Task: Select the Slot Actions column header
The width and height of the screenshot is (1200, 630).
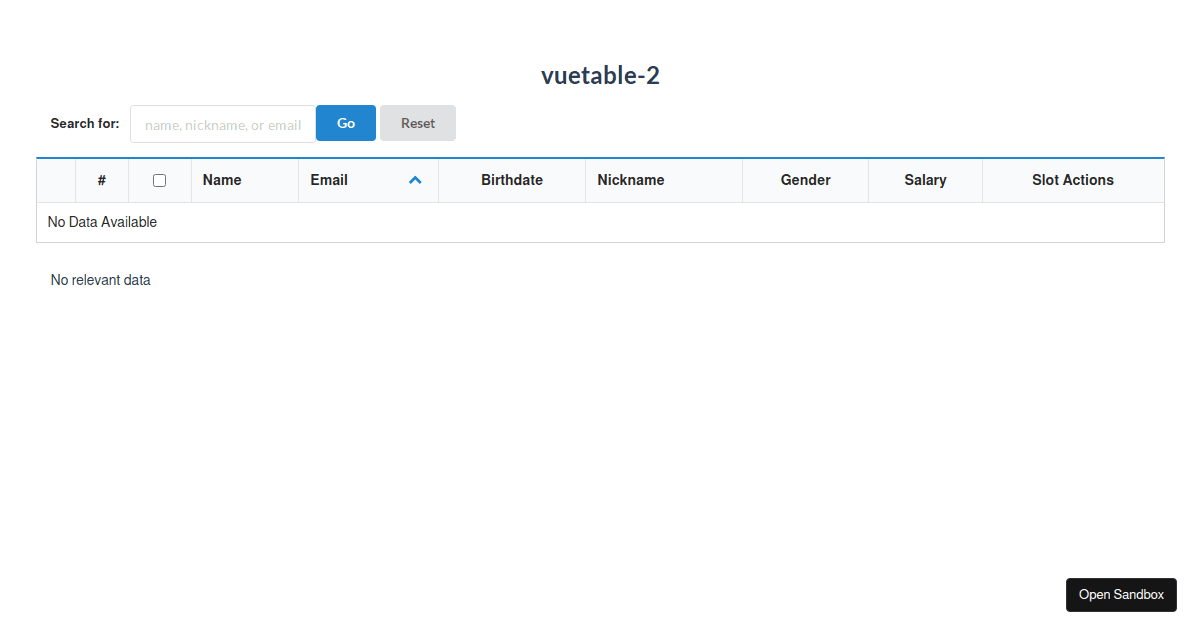Action: coord(1073,180)
